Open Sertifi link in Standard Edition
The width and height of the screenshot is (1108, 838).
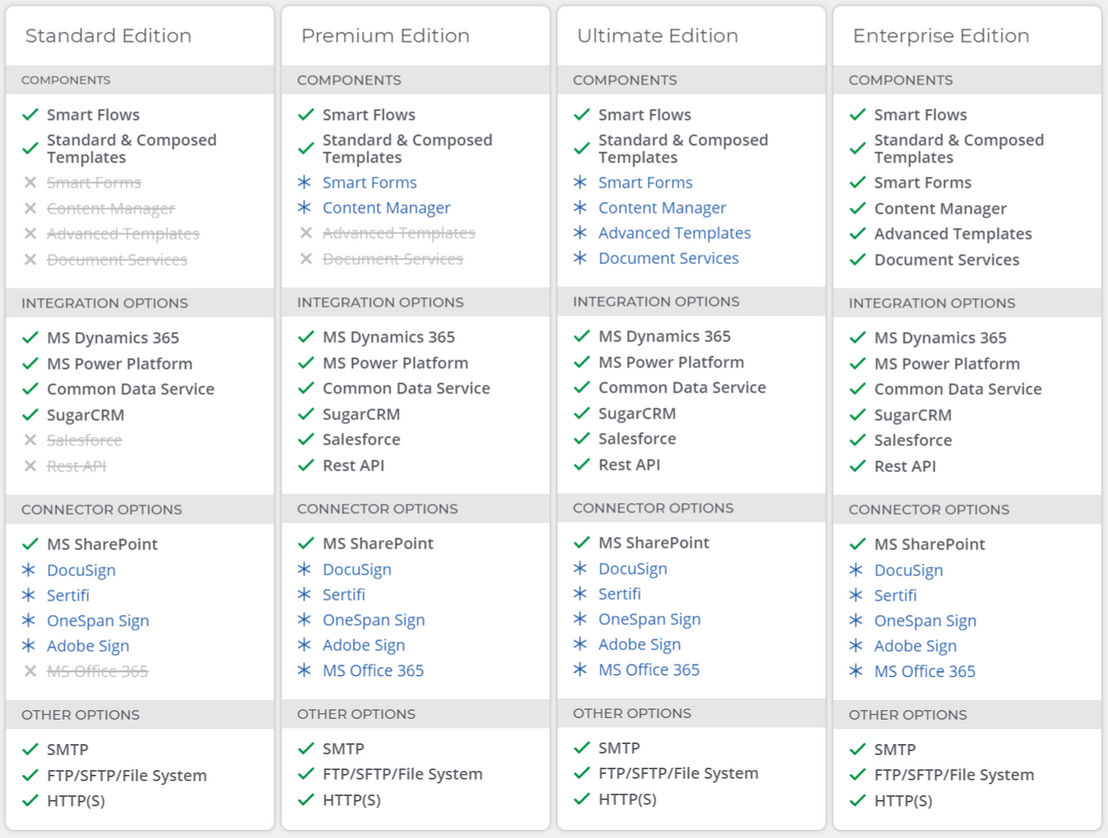click(x=68, y=596)
